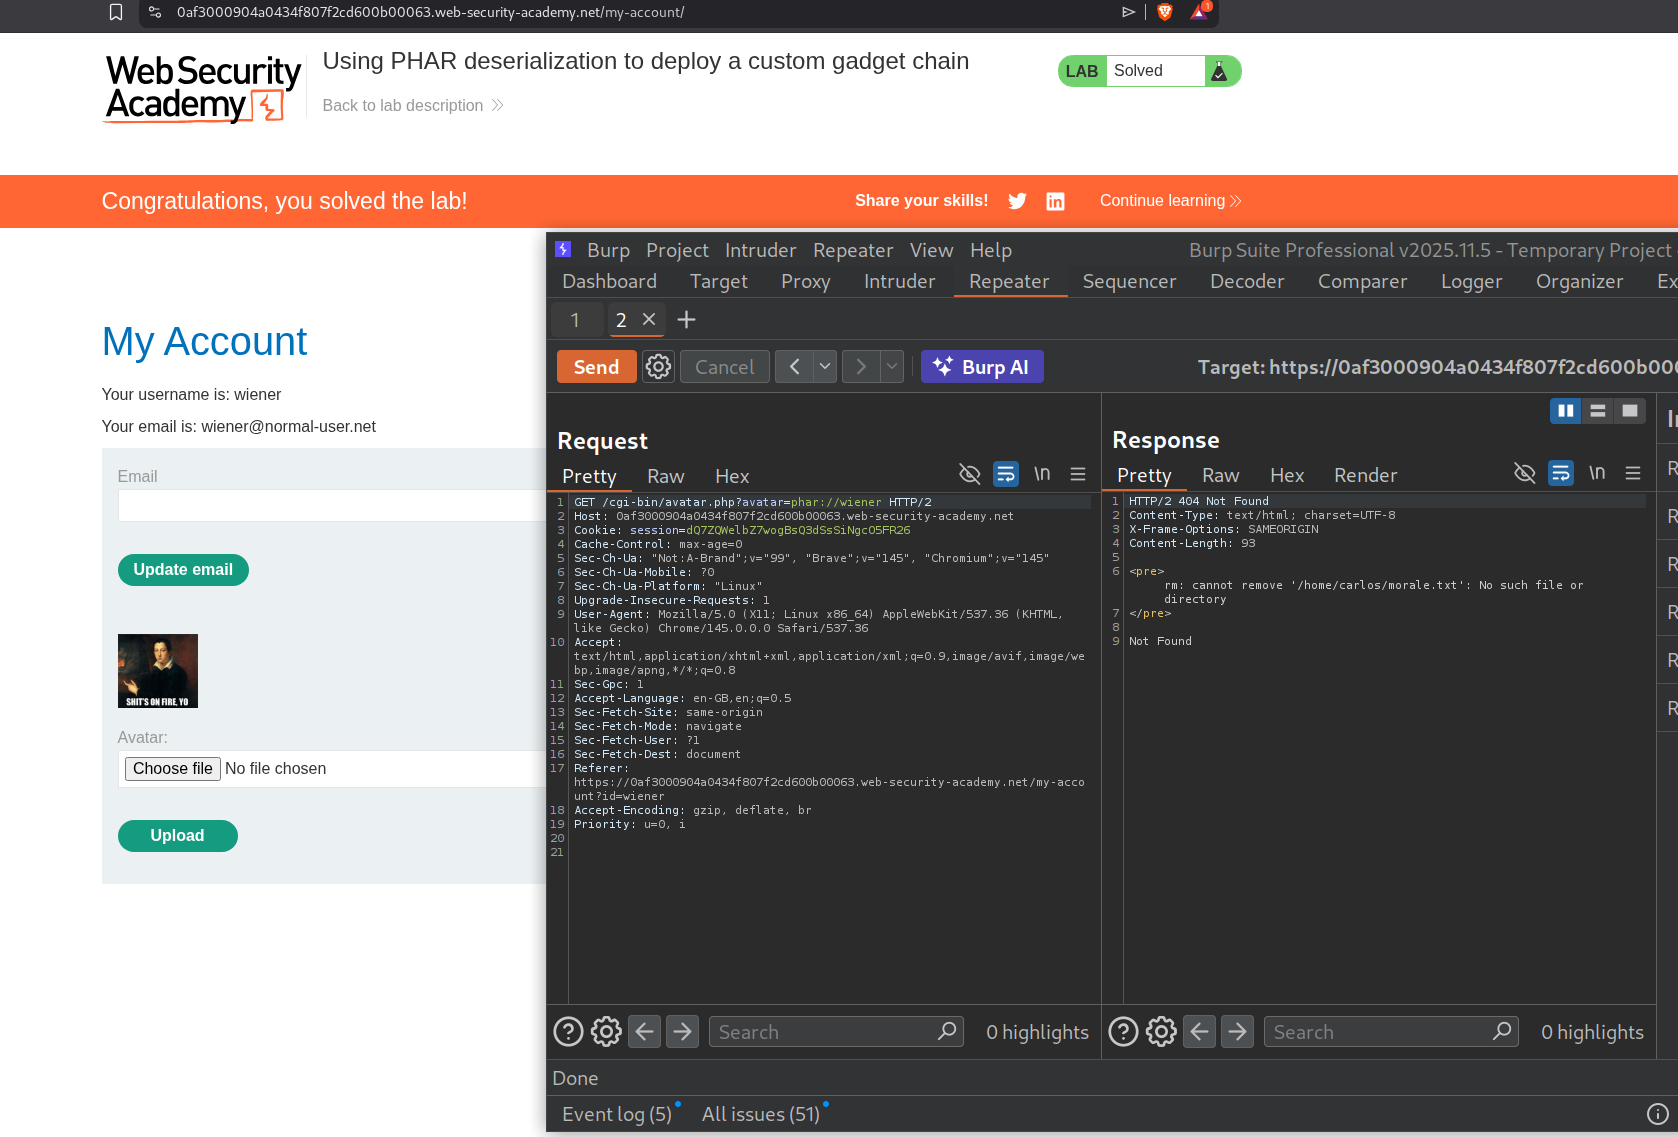Share on LinkedIn via its icon

tap(1055, 201)
